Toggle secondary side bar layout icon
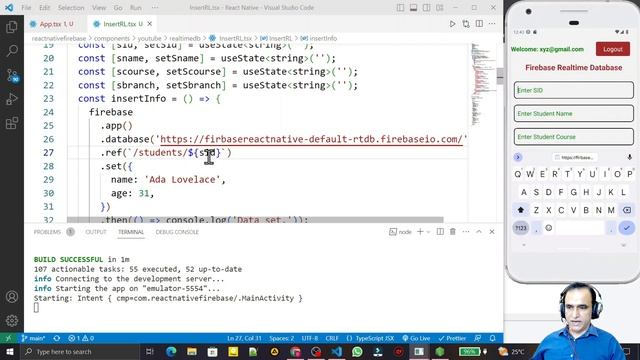The width and height of the screenshot is (640, 360). [x=427, y=8]
